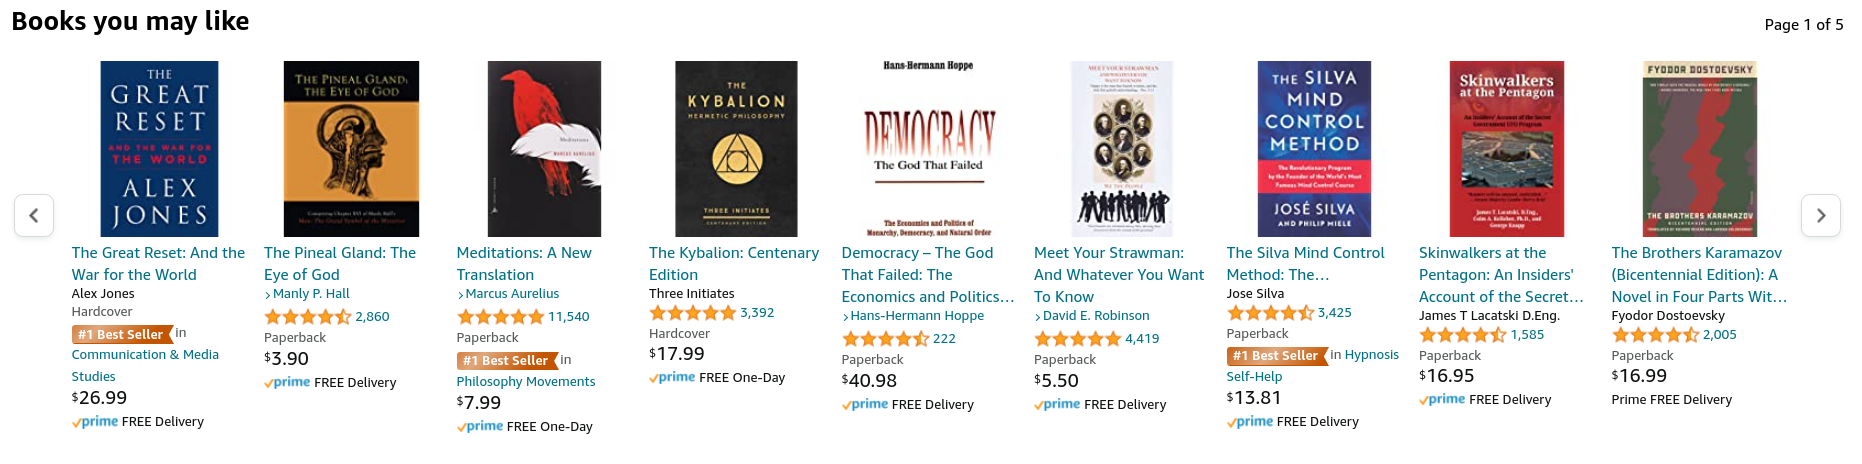This screenshot has height=464, width=1862.
Task: Open Manly P. Hall author link
Action: tap(311, 294)
